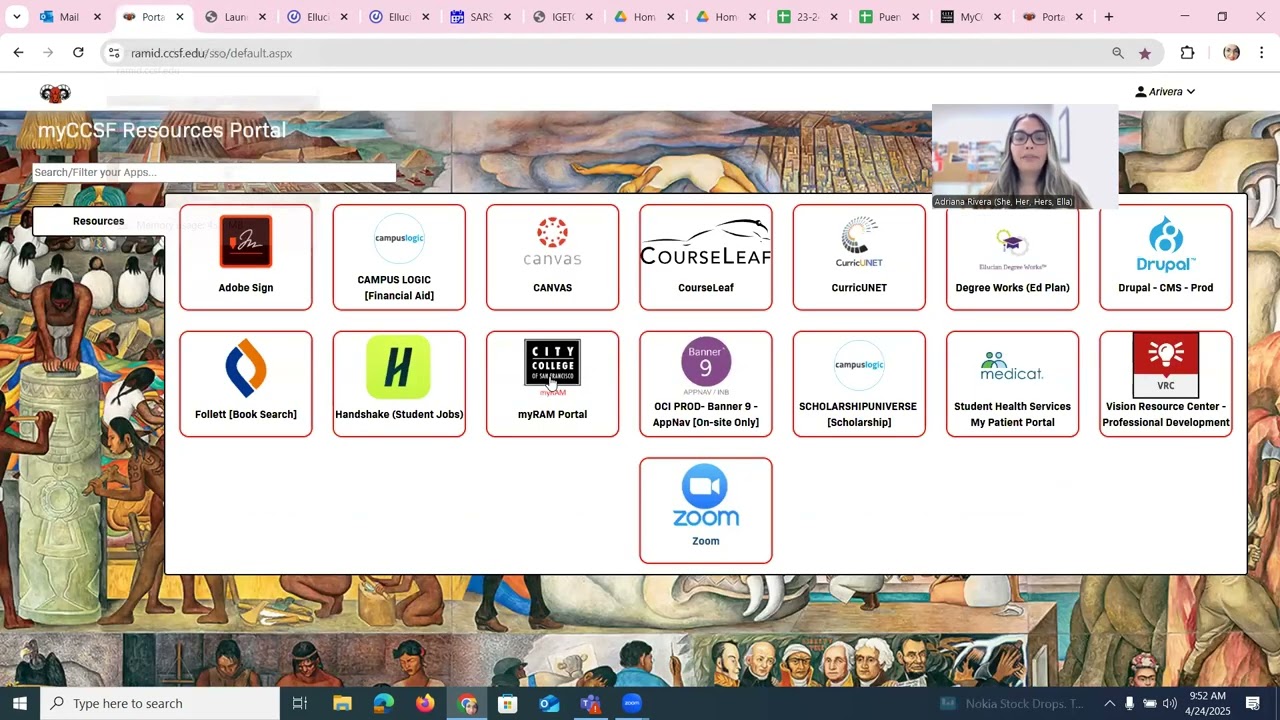Click the zoom magnifier icon in address bar
Image resolution: width=1280 pixels, height=720 pixels.
click(x=1118, y=53)
